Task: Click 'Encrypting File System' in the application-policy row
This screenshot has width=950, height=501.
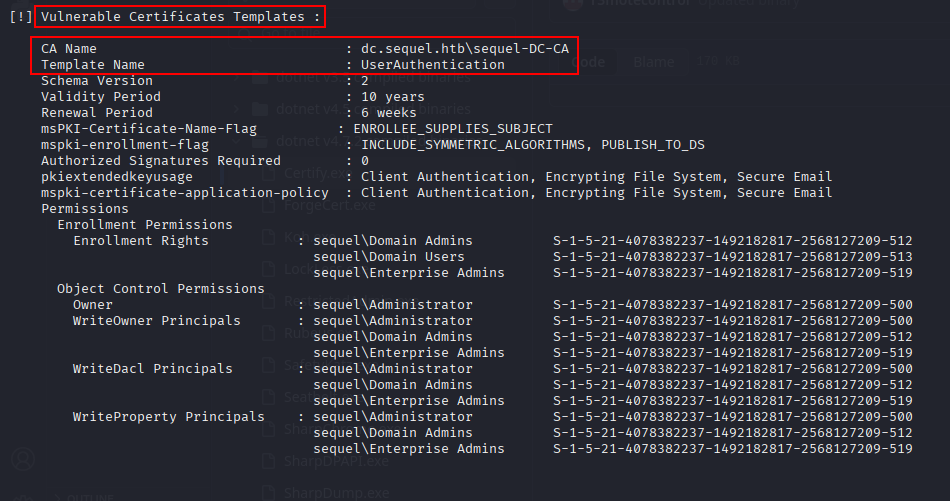Action: (633, 193)
